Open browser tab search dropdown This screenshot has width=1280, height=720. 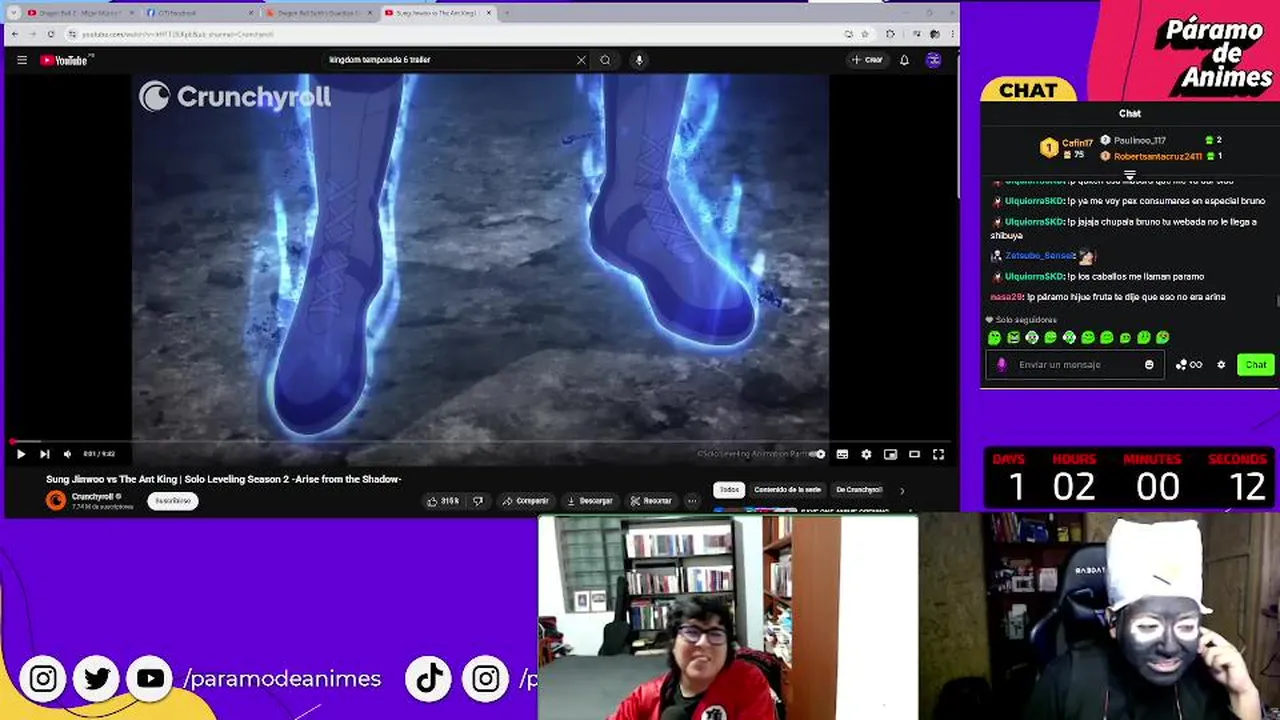(13, 13)
